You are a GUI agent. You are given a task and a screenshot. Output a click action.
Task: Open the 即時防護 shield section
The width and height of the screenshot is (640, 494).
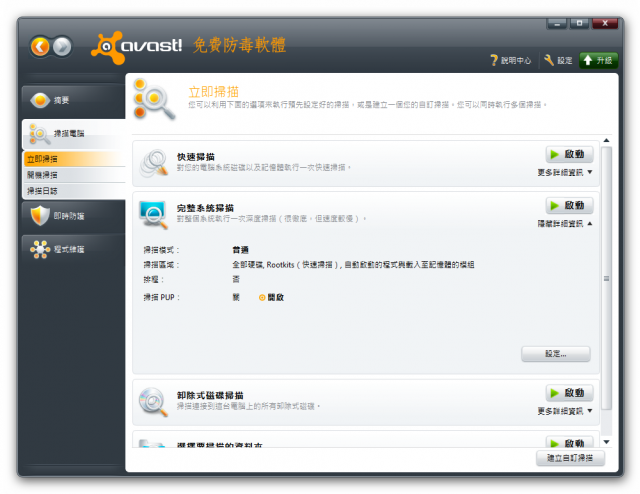pyautogui.click(x=73, y=216)
